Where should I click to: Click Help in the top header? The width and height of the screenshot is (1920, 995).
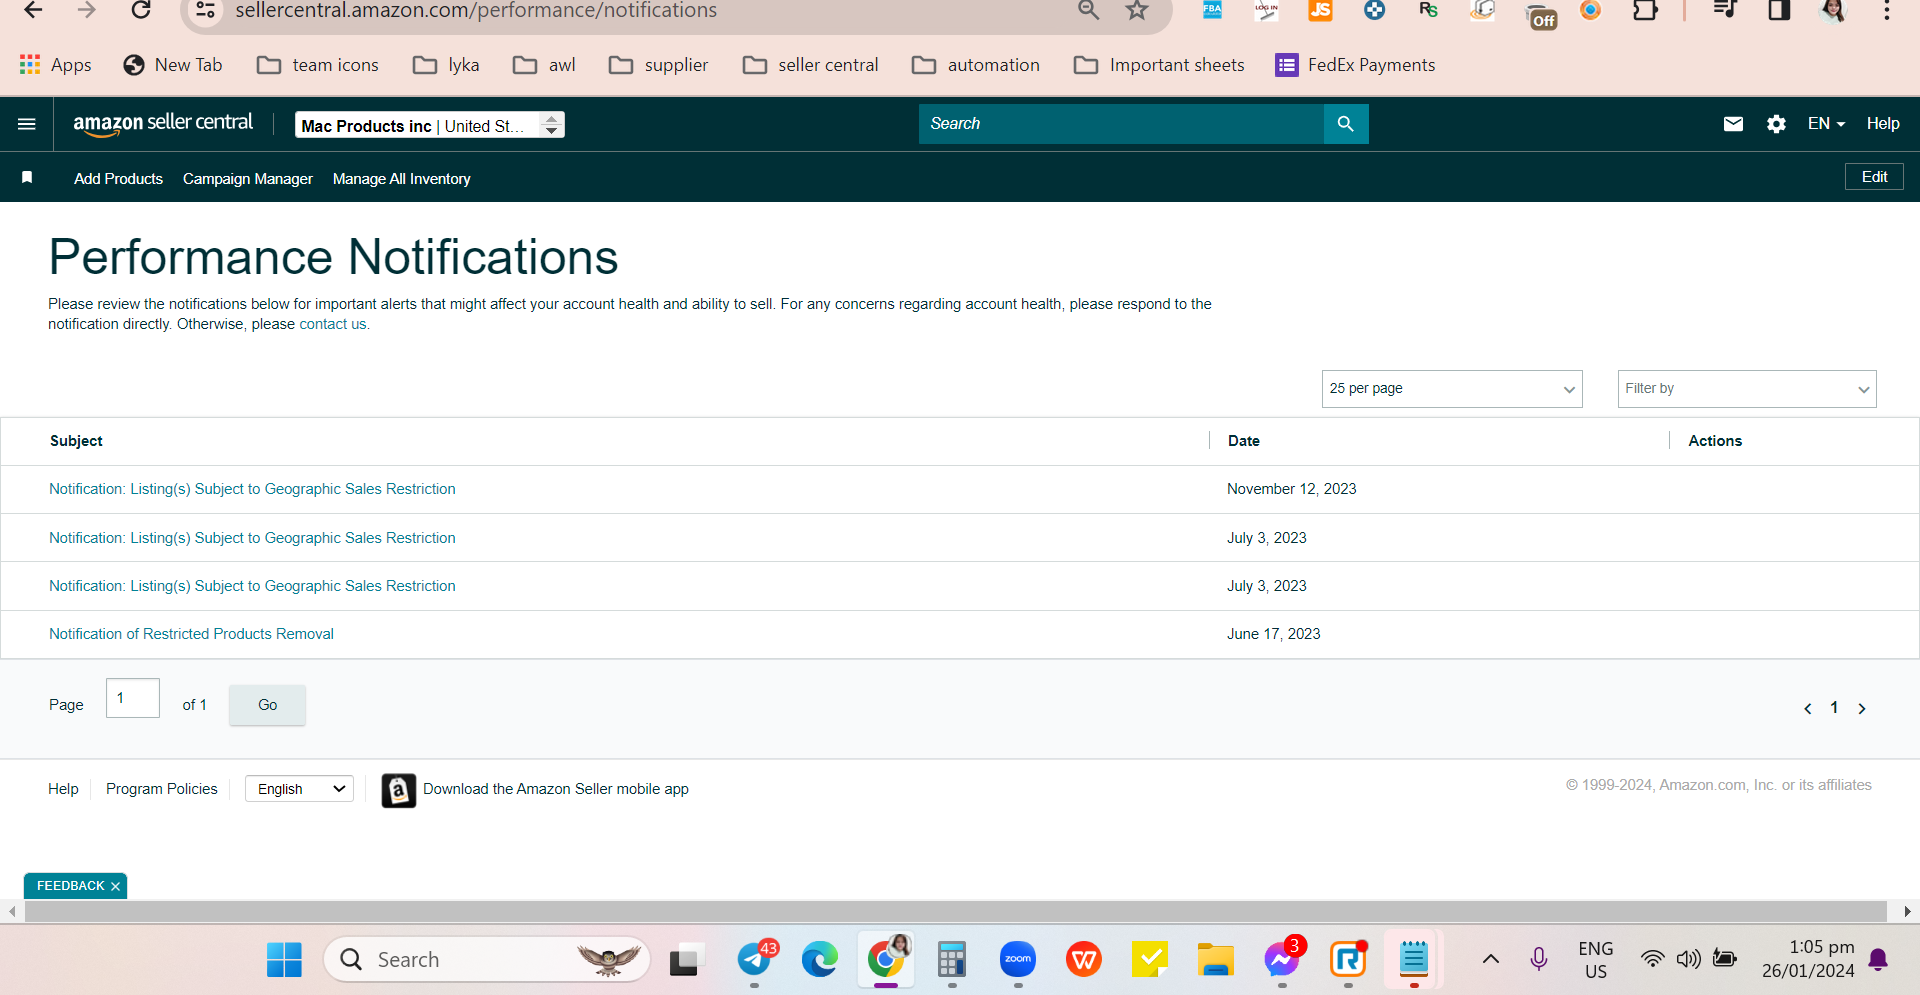(1882, 124)
